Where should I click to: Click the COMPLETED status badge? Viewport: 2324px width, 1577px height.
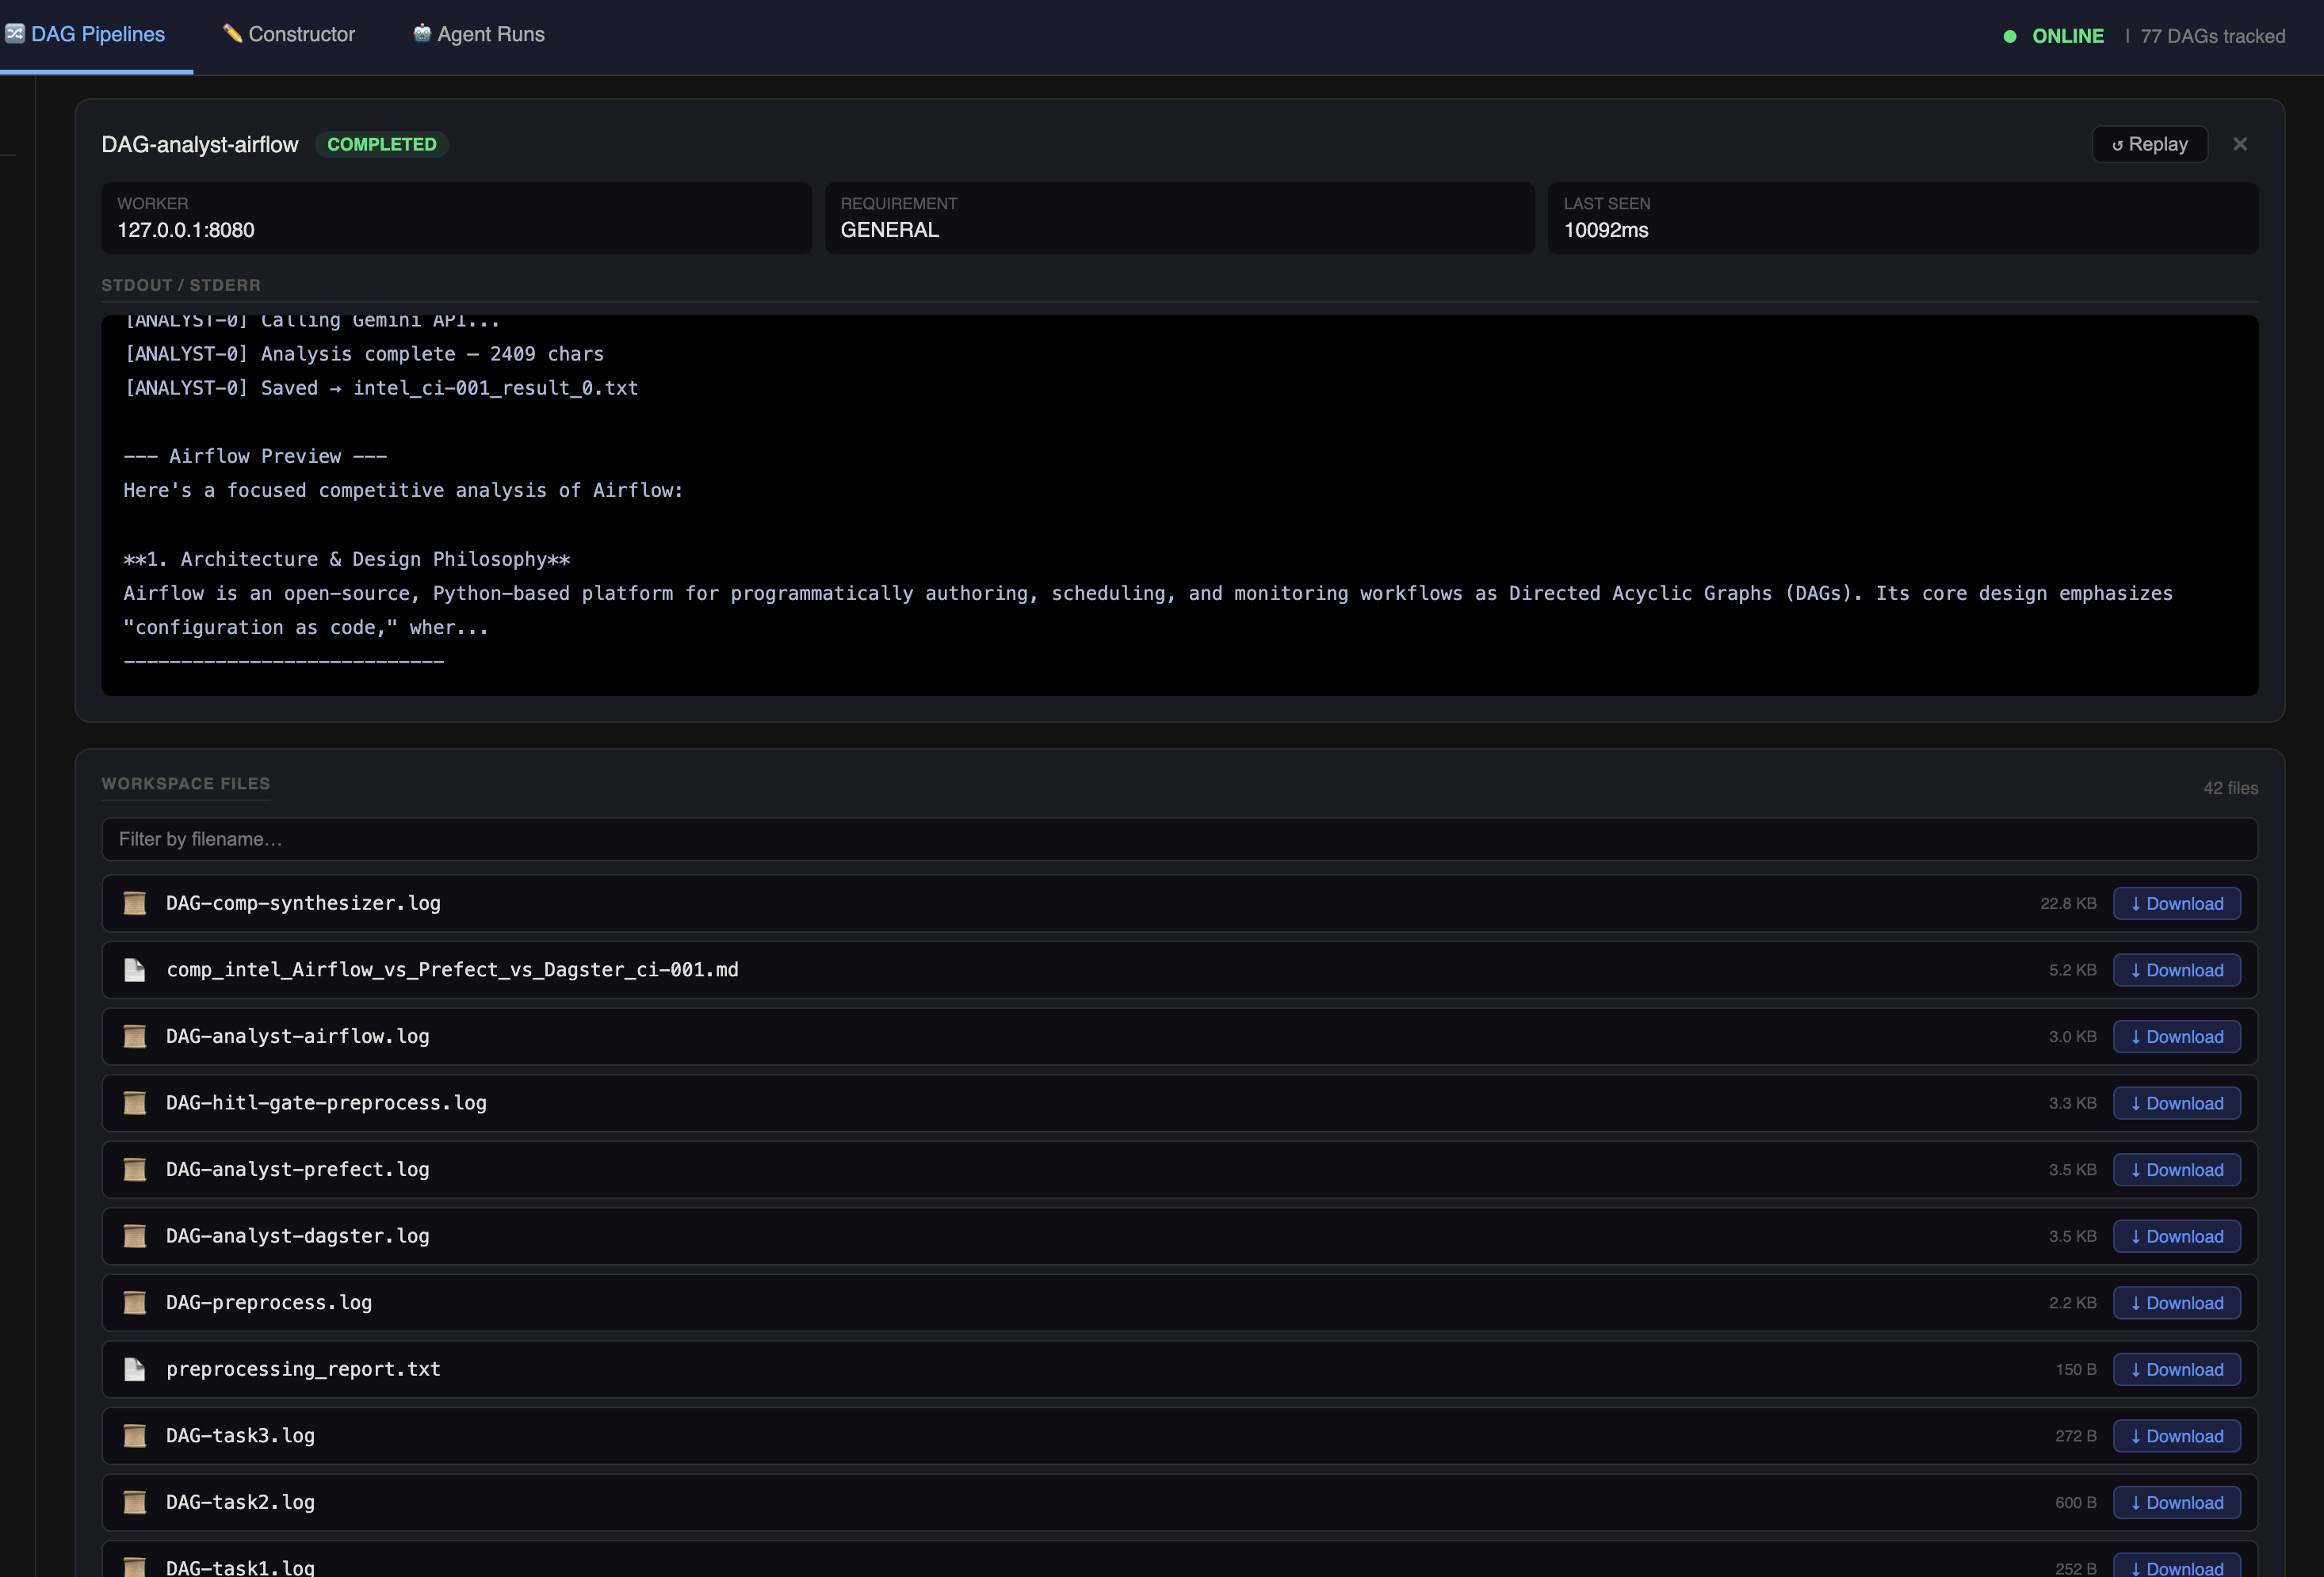coord(381,144)
